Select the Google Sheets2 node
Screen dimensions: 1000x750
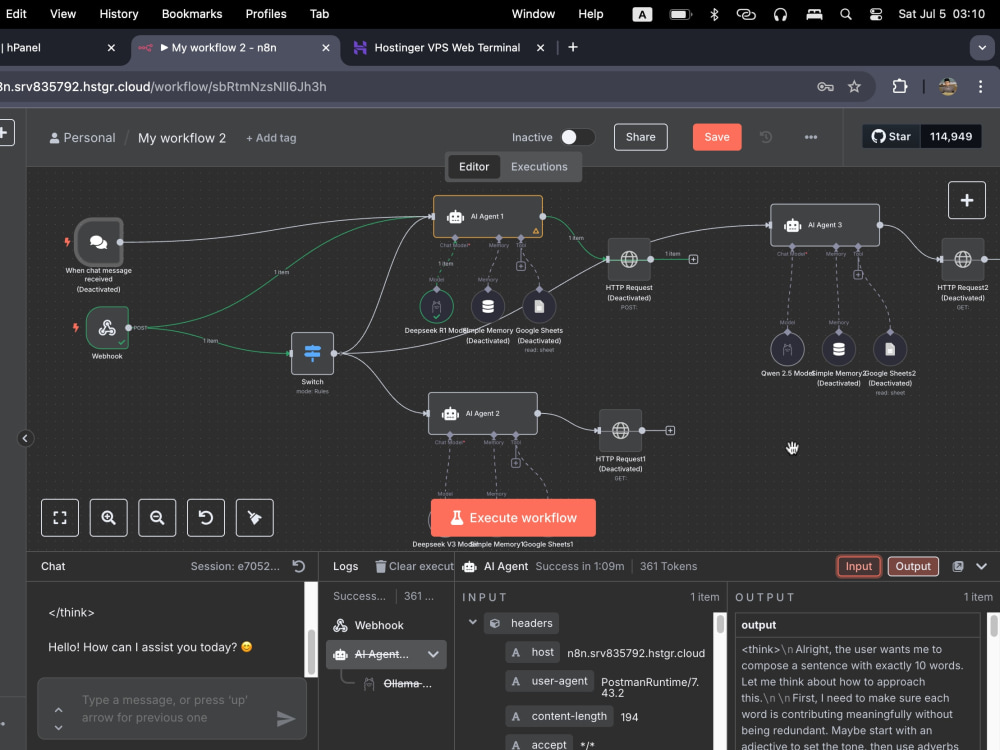890,349
